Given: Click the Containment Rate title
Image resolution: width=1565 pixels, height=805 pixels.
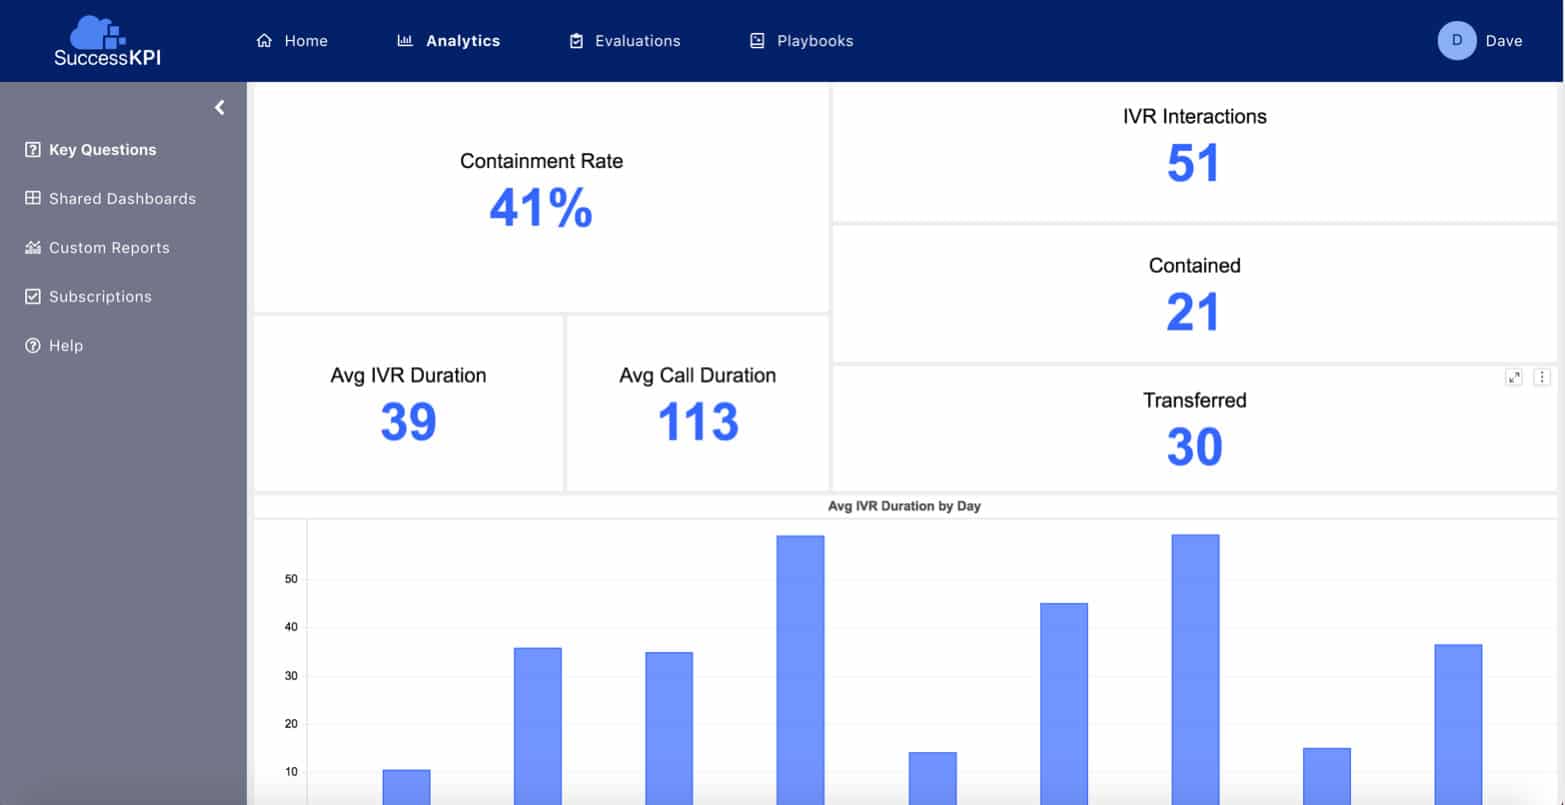Looking at the screenshot, I should coord(541,161).
